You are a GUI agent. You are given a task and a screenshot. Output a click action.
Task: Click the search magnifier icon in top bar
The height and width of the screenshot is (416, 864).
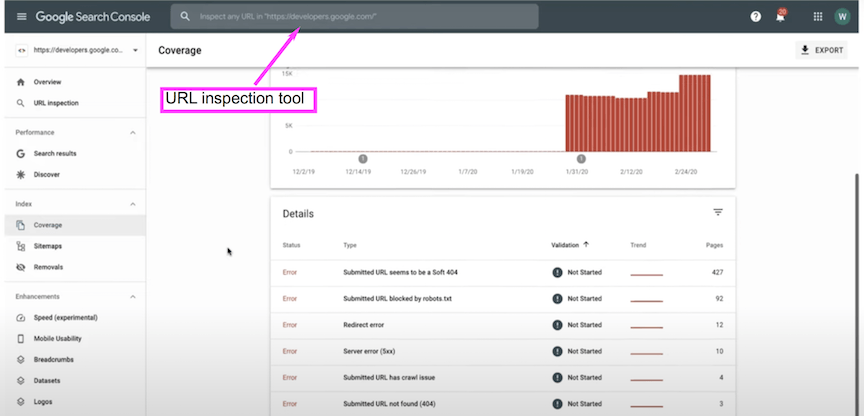(185, 17)
